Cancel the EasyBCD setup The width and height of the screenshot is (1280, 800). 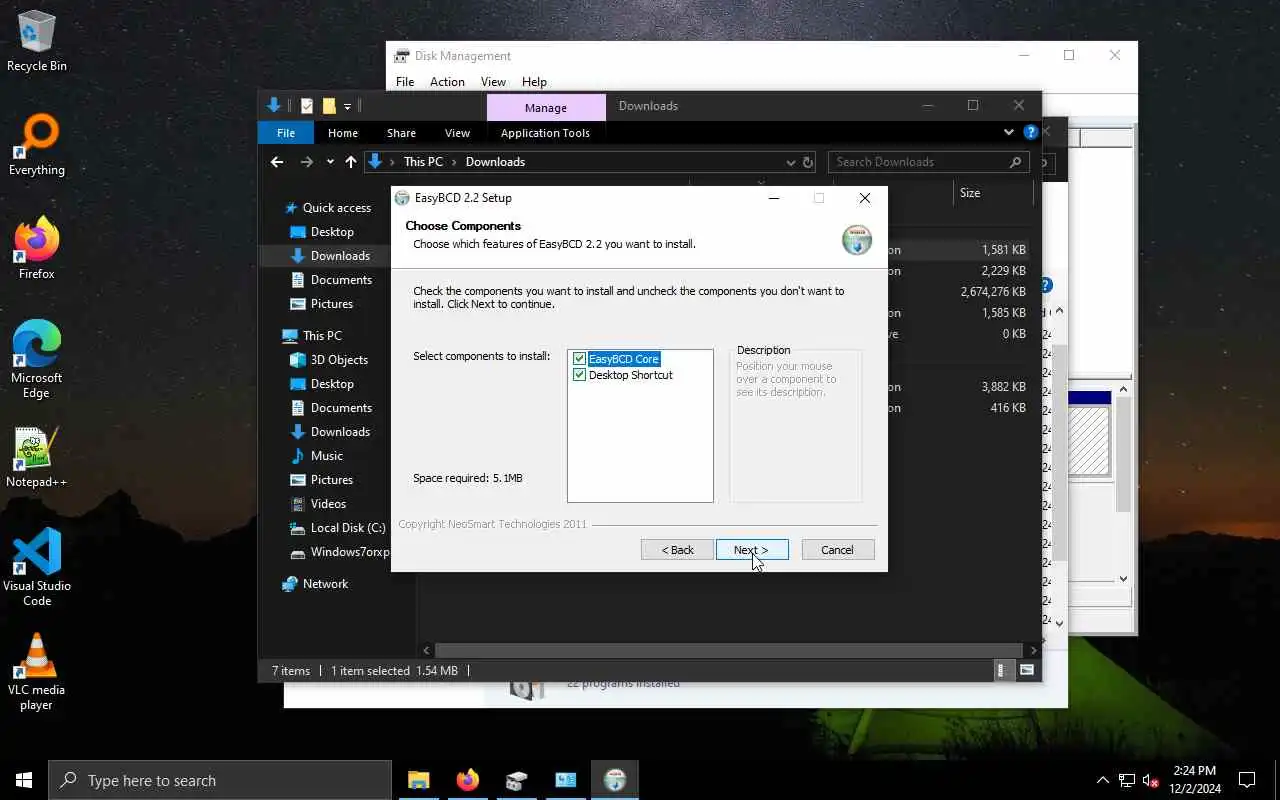[x=838, y=550]
